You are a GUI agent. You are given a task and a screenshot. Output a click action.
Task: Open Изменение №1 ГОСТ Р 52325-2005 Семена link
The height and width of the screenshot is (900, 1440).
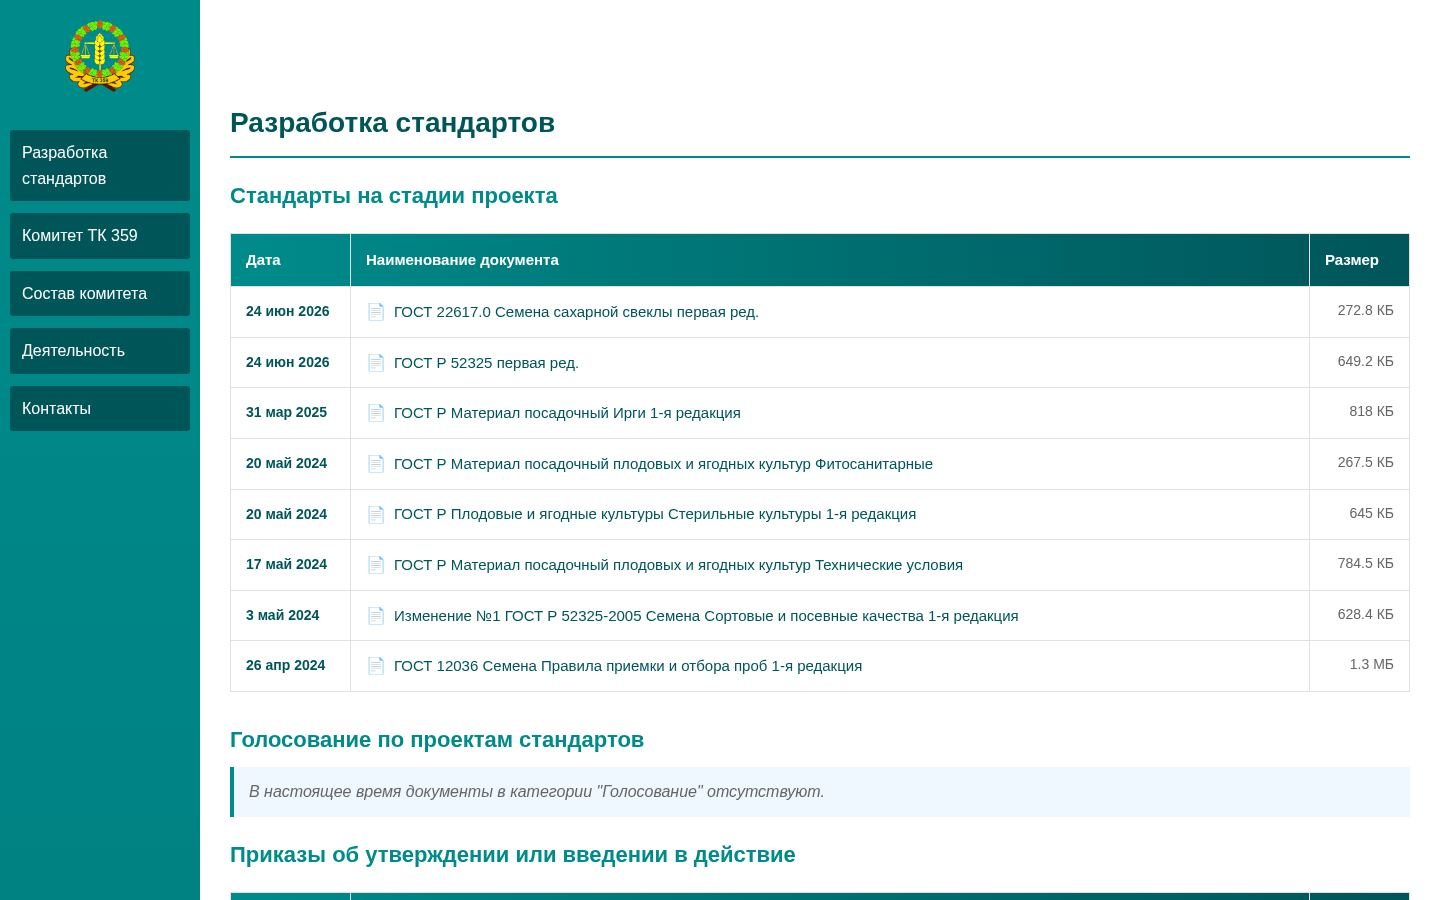click(x=706, y=616)
